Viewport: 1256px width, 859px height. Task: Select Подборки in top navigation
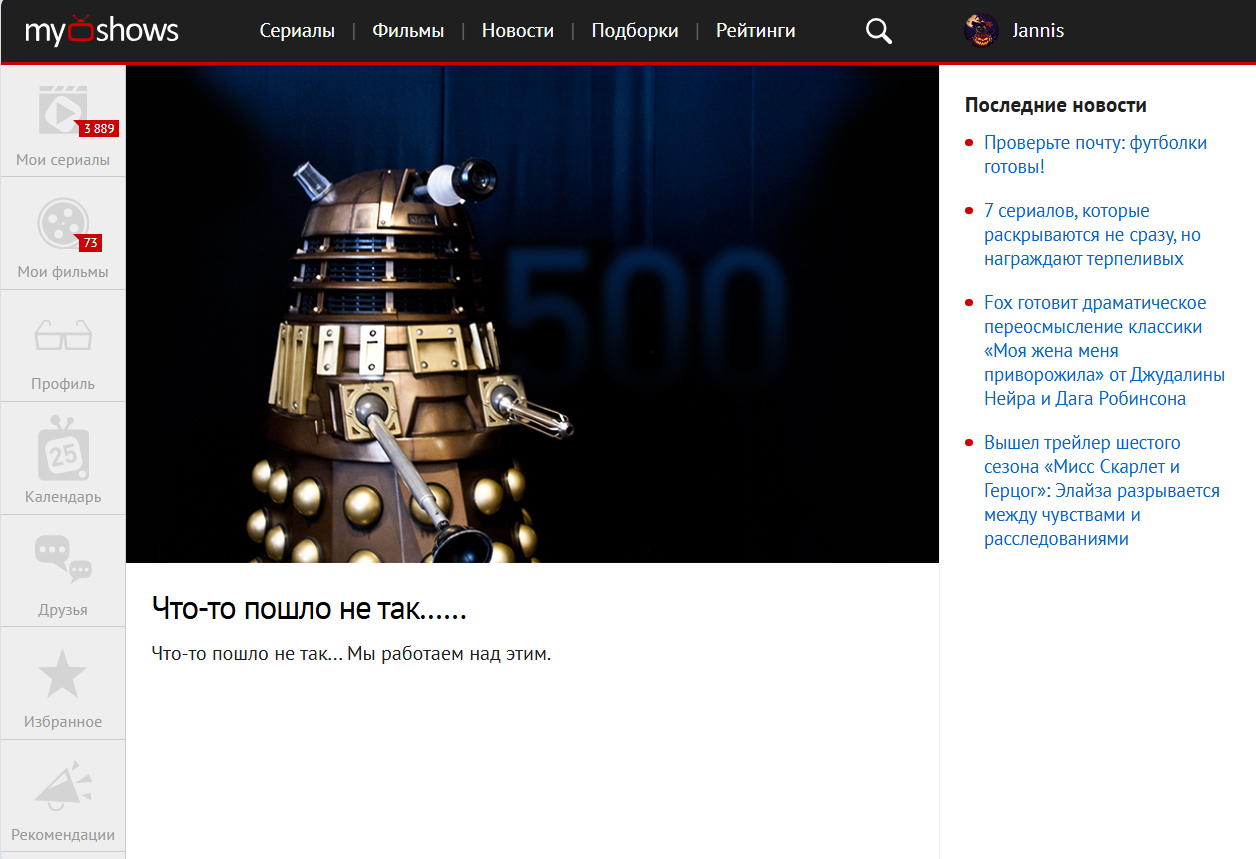(x=634, y=31)
